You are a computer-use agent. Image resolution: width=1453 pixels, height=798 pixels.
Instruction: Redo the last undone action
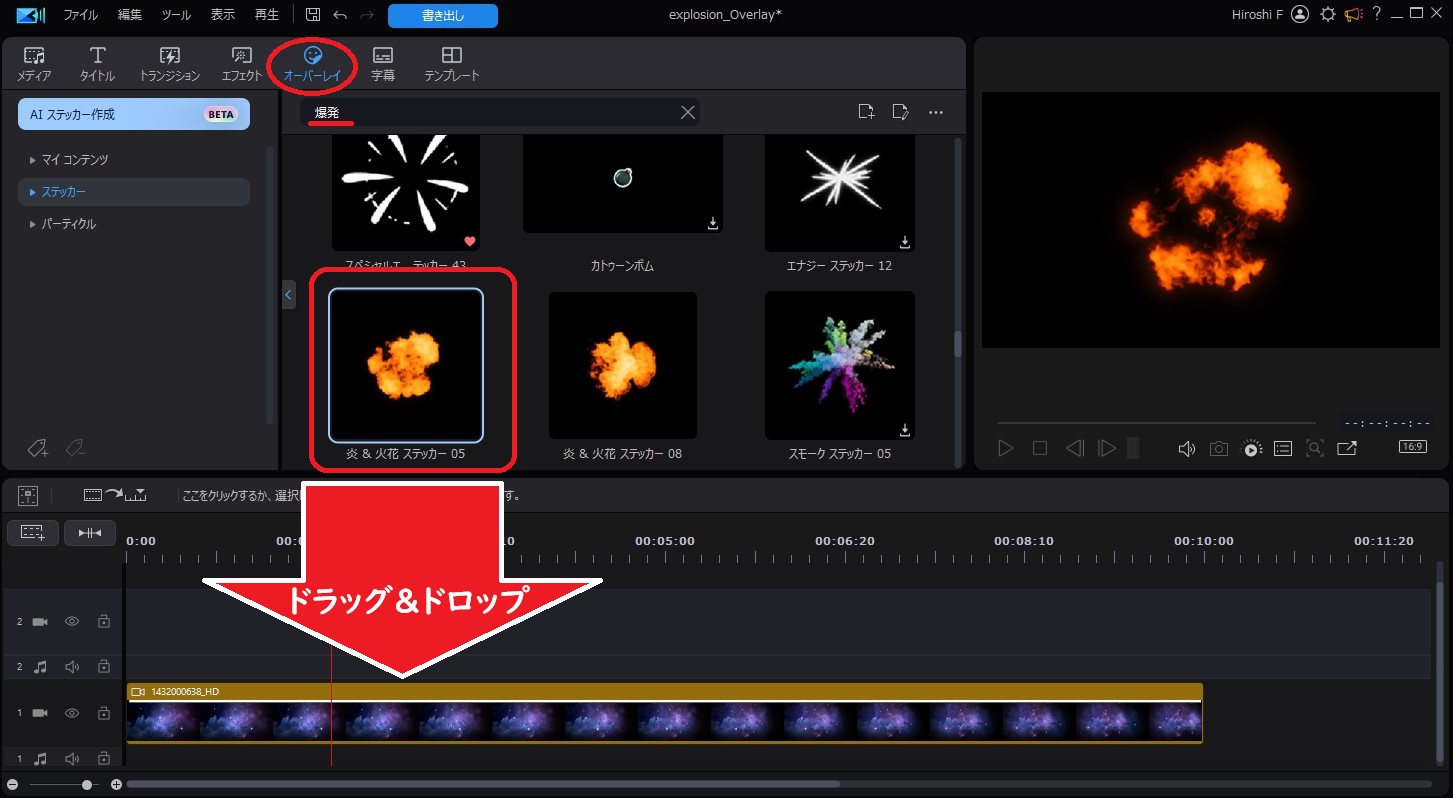pos(366,15)
